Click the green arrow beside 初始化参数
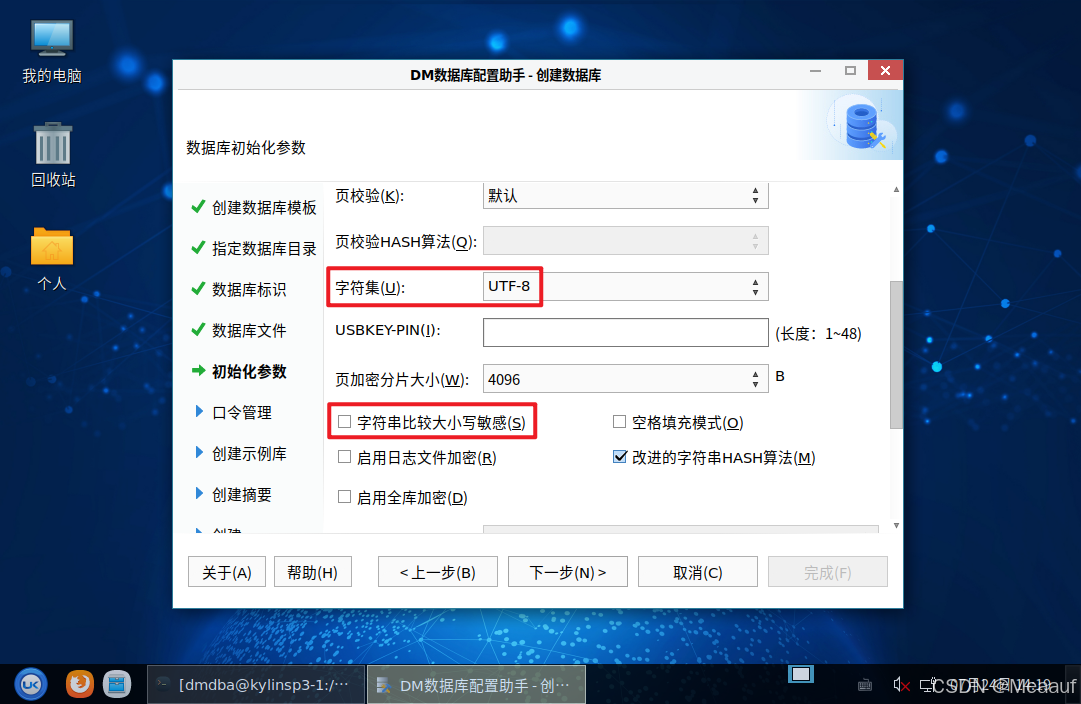The image size is (1081, 704). [x=199, y=370]
